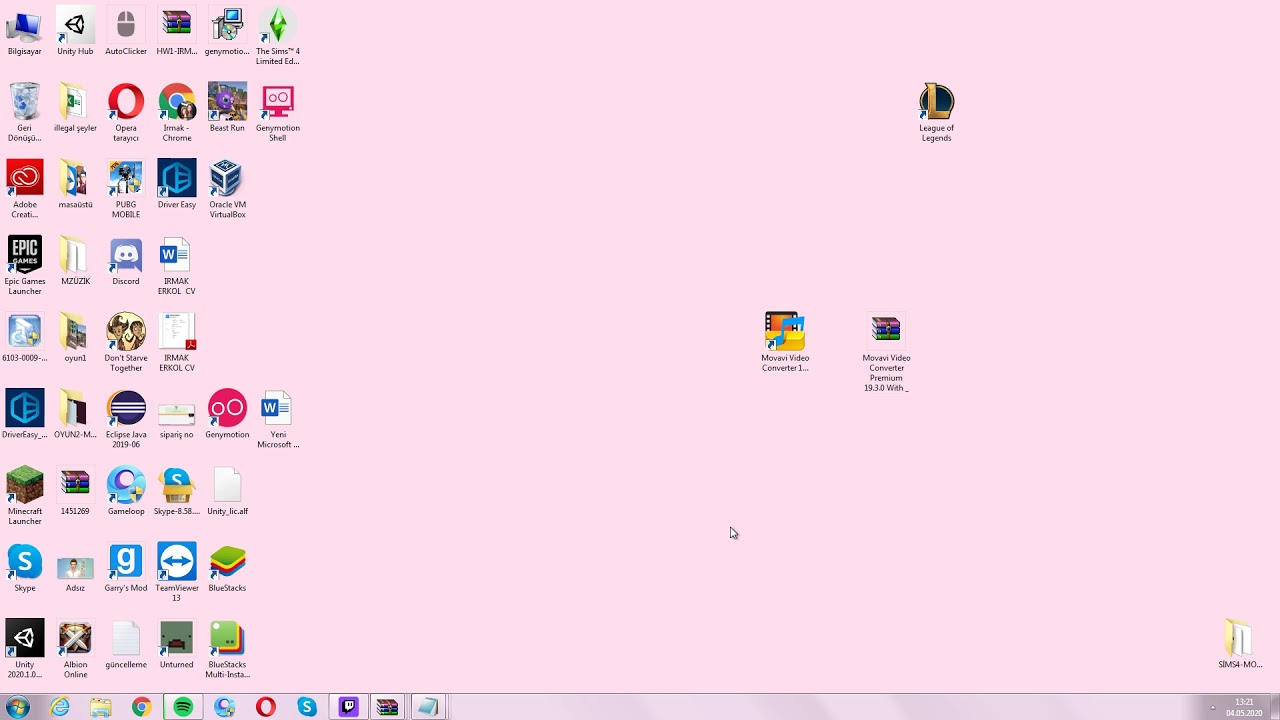The image size is (1280, 720).
Task: Select the MÜZİK folder
Action: 75,262
